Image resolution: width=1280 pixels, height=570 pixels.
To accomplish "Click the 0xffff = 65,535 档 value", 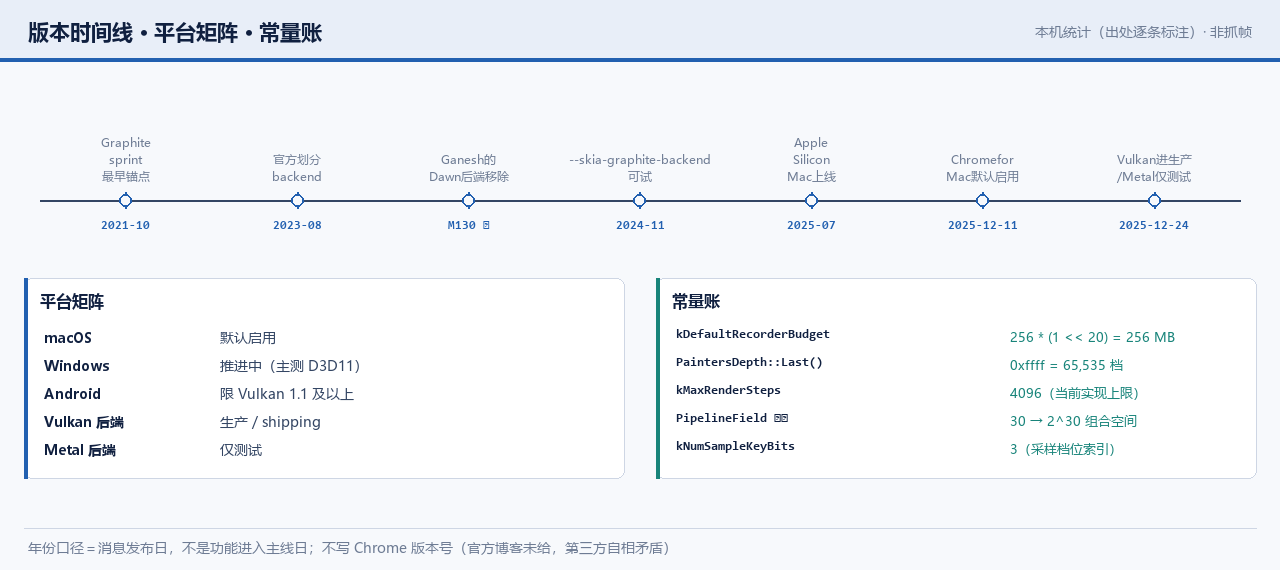I will [x=1066, y=366].
